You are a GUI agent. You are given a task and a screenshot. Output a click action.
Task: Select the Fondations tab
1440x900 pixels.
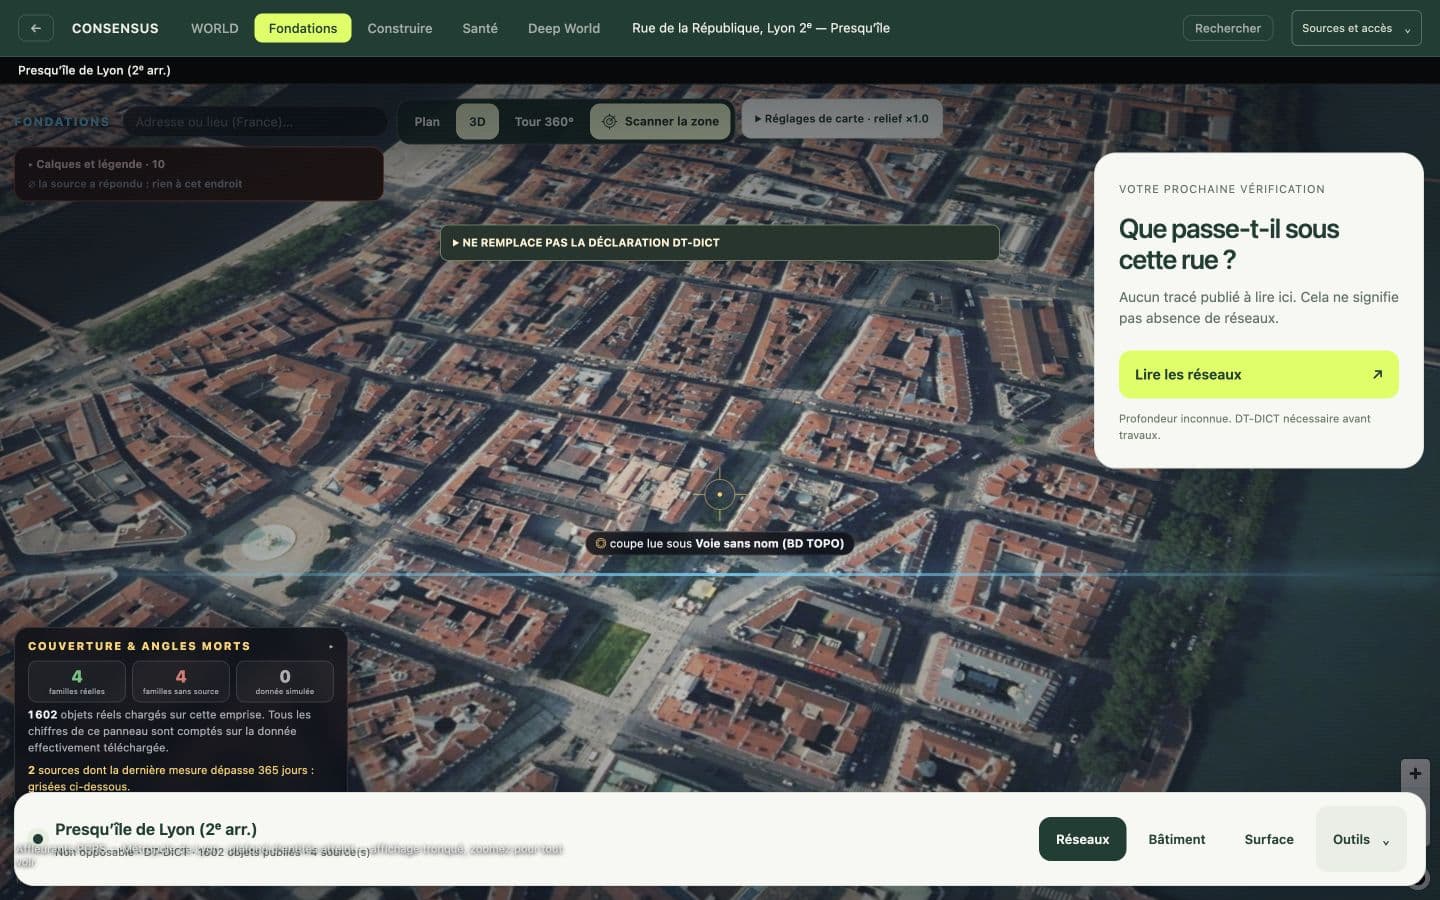[x=303, y=28]
